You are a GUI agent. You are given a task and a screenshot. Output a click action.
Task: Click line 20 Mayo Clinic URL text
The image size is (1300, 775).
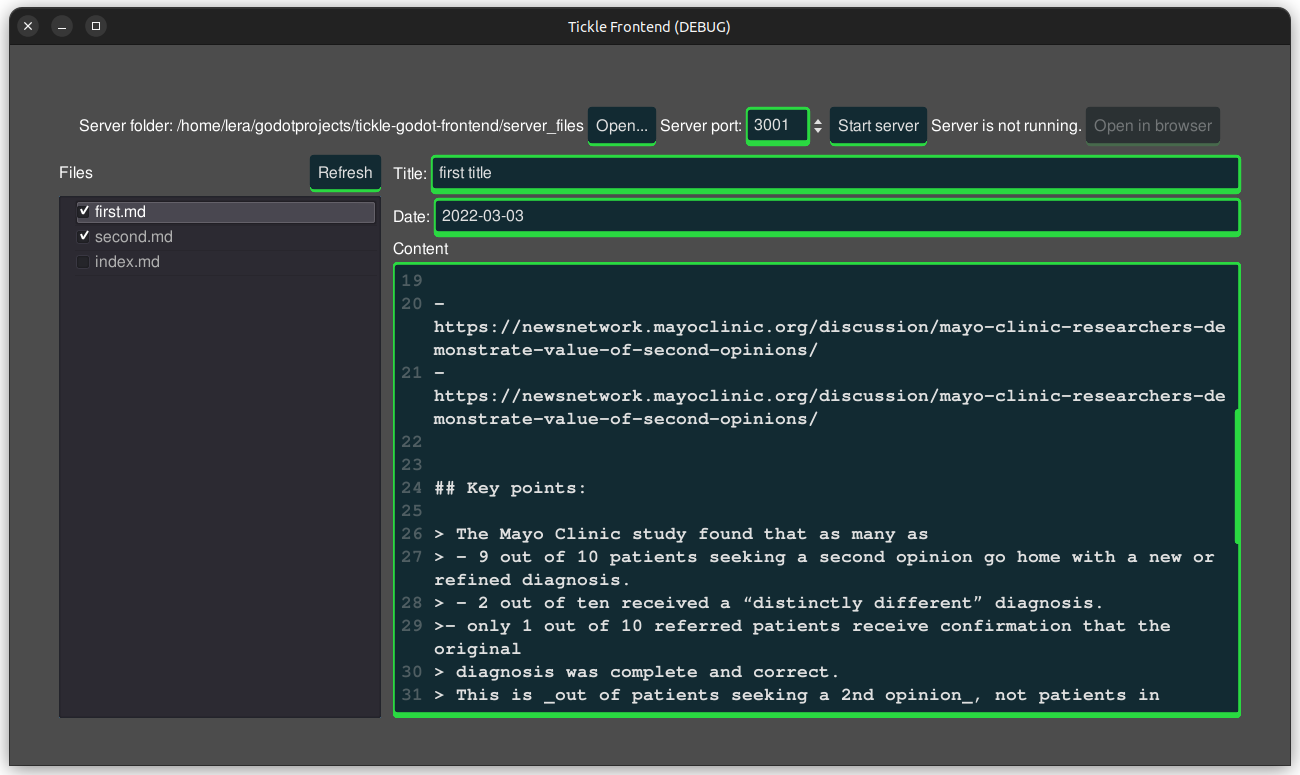828,327
